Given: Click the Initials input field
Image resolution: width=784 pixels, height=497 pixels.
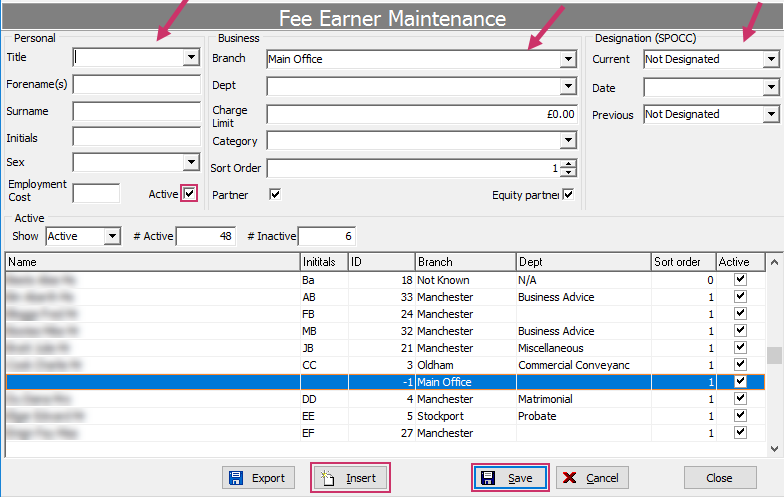Looking at the screenshot, I should click(136, 136).
